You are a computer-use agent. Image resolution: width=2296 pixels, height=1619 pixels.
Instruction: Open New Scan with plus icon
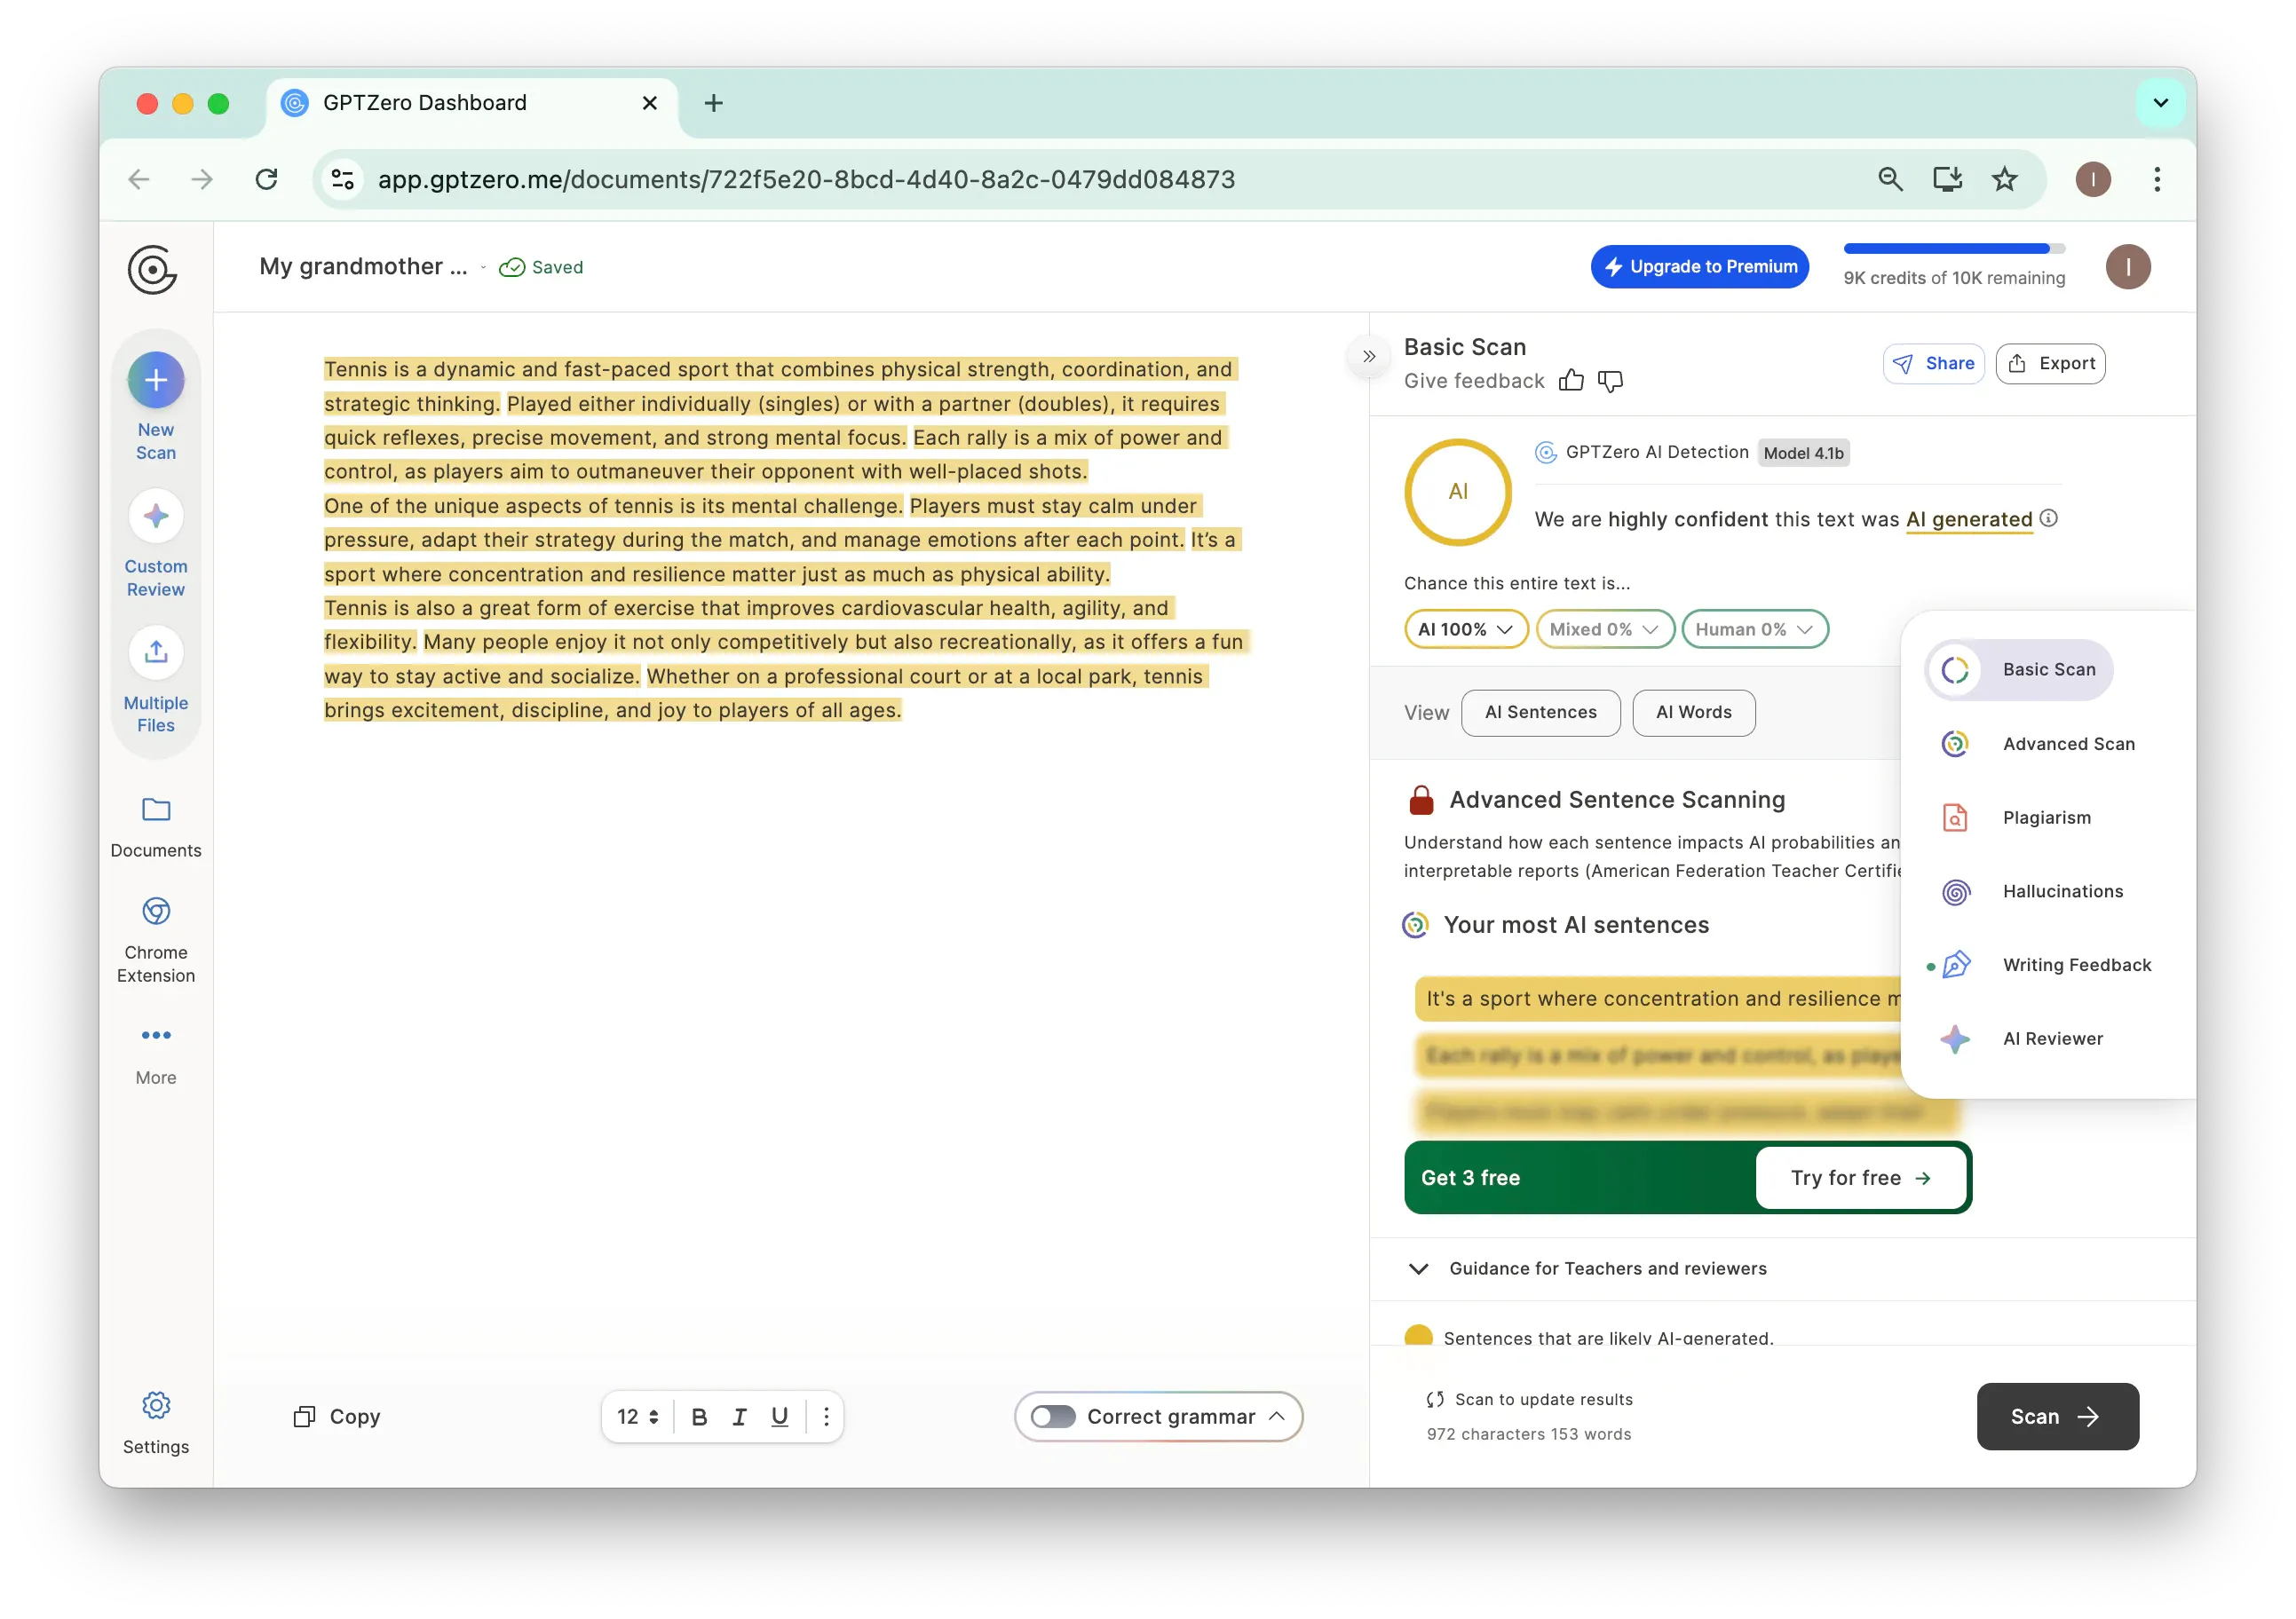[x=156, y=381]
